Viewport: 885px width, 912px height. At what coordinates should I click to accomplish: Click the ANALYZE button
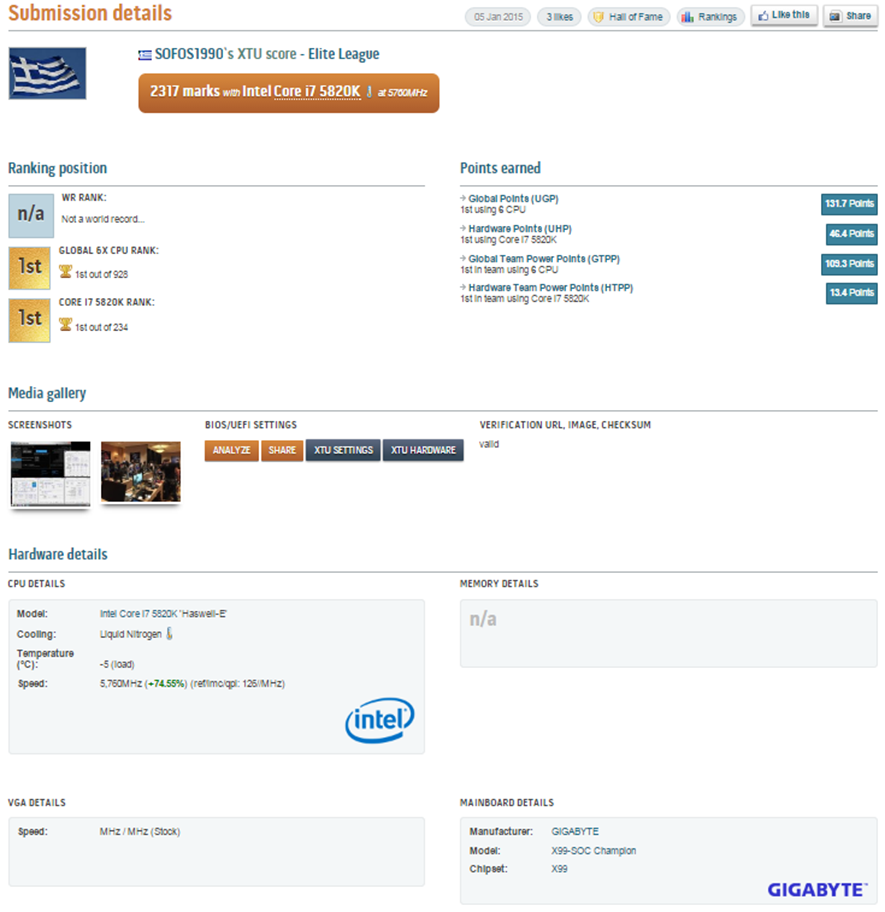pos(231,451)
